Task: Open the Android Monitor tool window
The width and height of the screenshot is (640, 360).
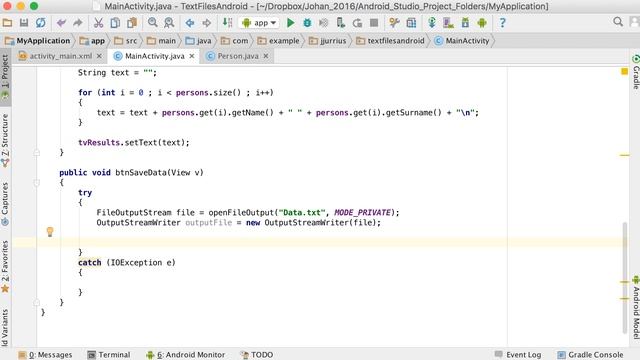Action: pyautogui.click(x=186, y=355)
